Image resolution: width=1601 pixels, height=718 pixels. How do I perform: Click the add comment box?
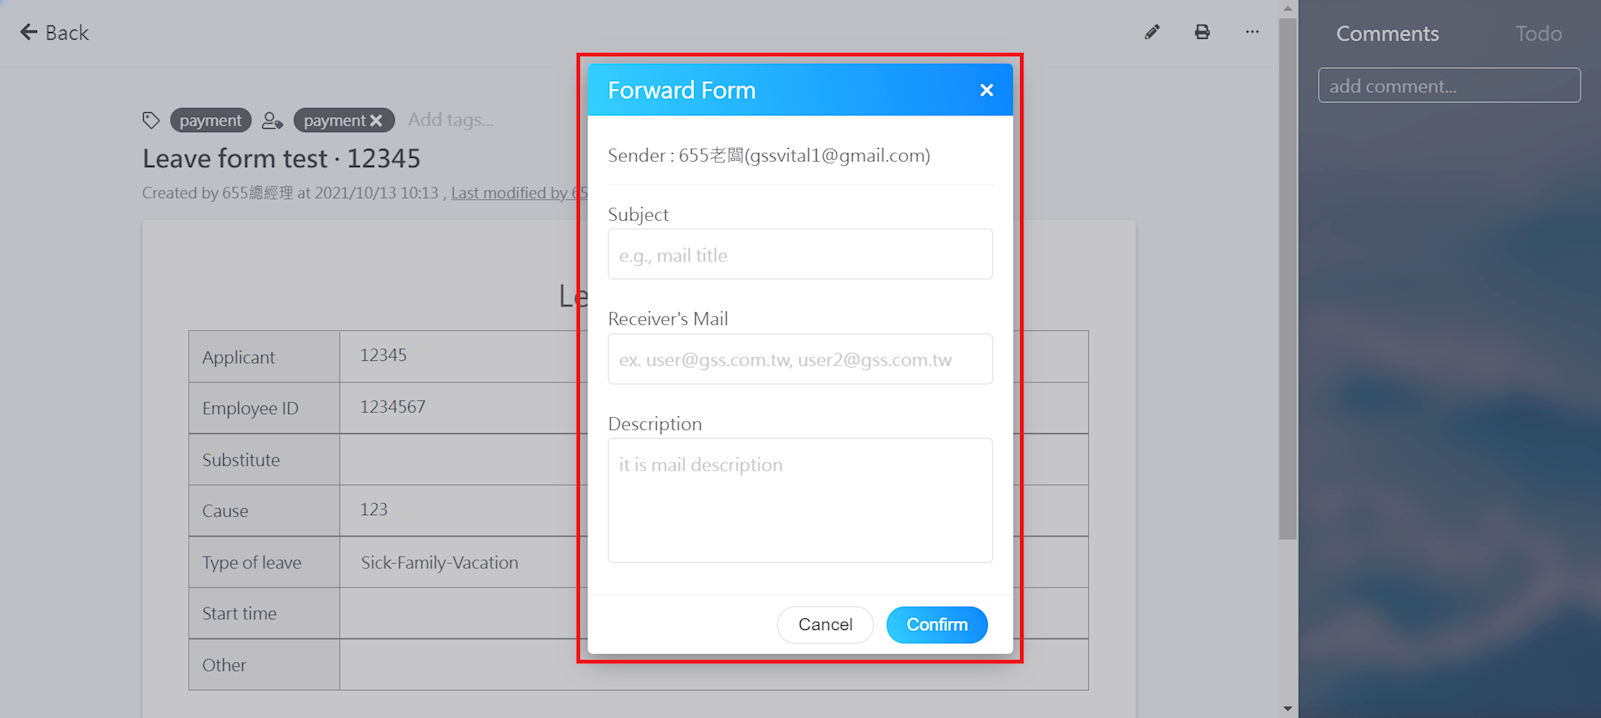coord(1449,86)
